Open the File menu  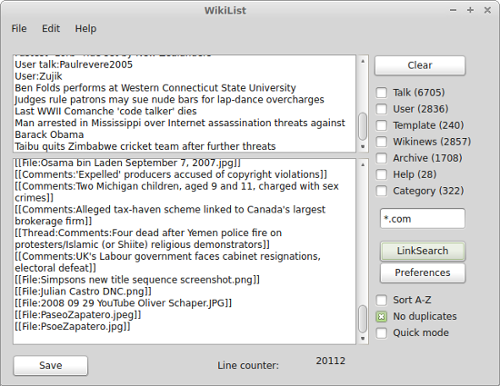pos(19,29)
